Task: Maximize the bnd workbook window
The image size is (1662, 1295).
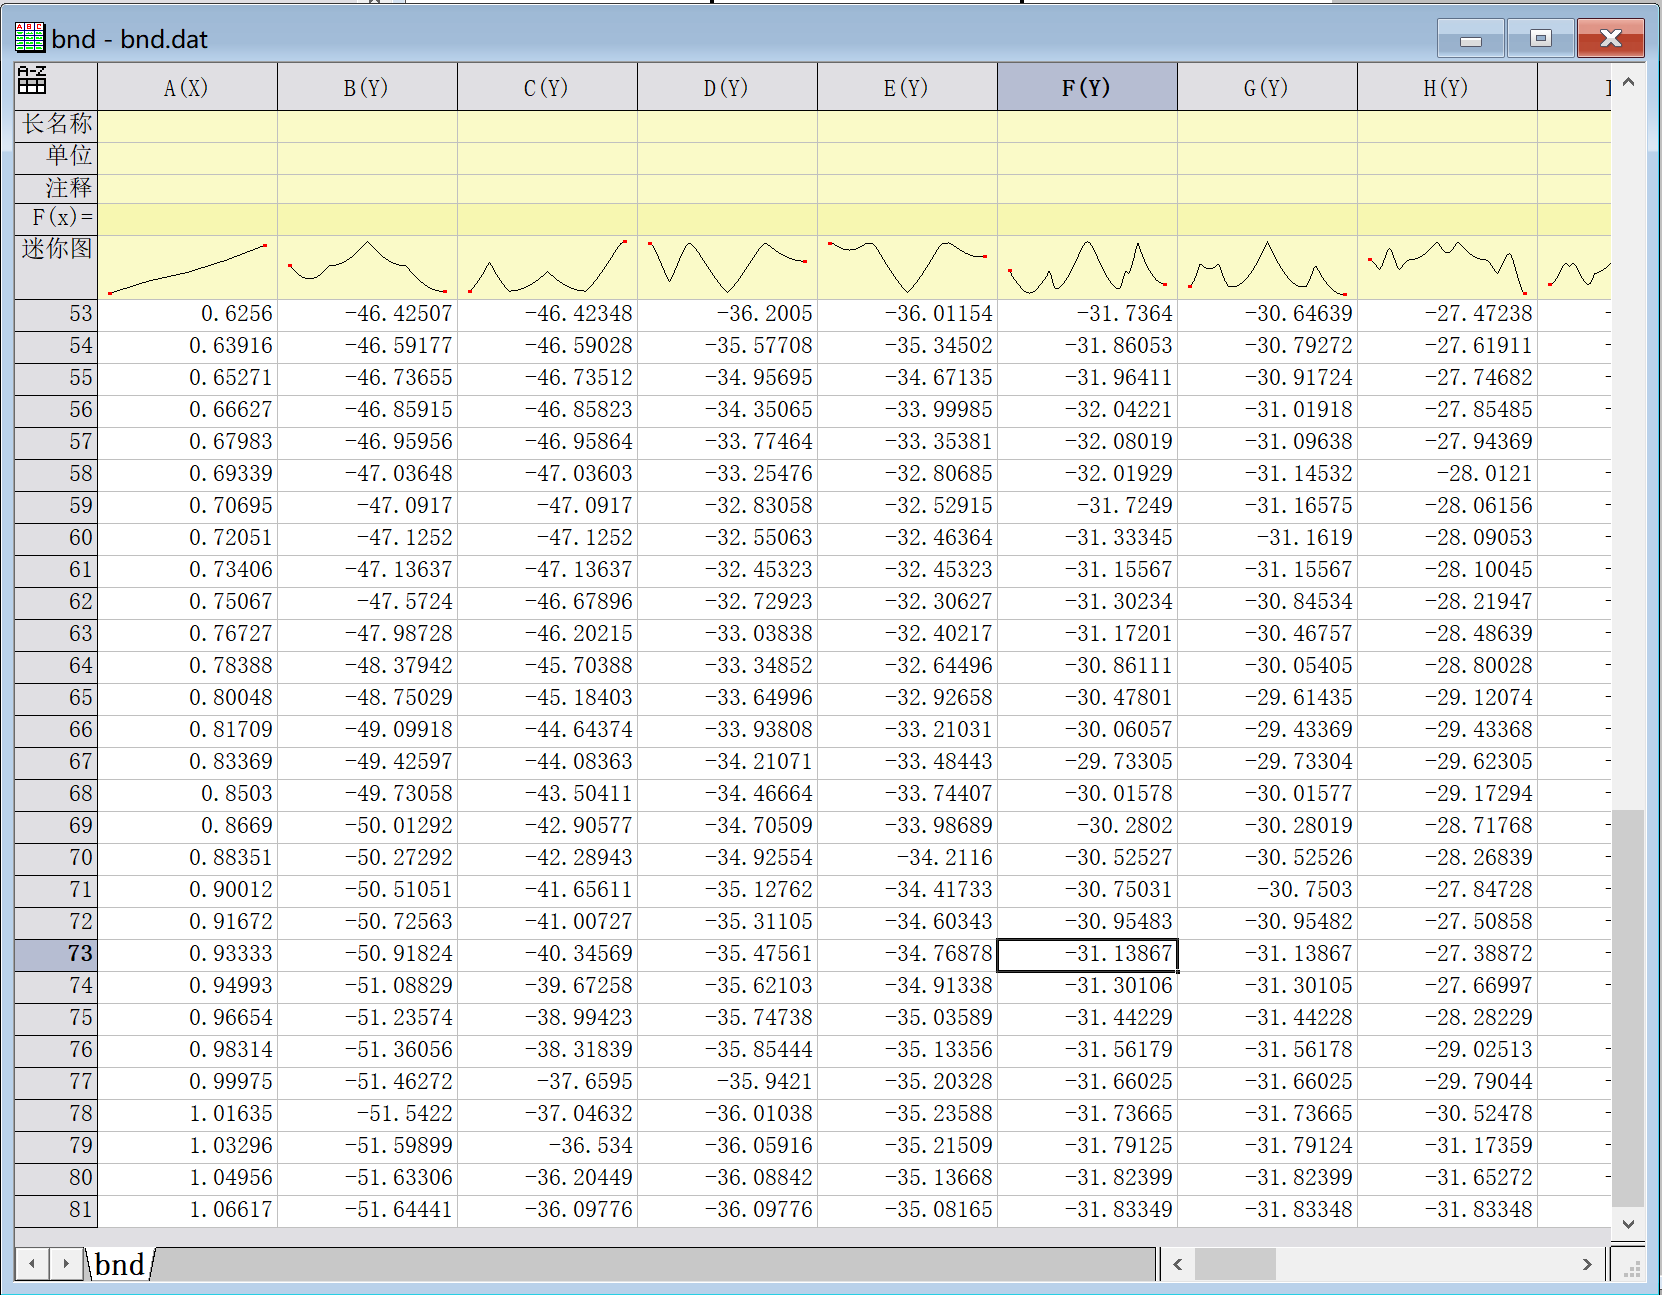Action: [1540, 39]
